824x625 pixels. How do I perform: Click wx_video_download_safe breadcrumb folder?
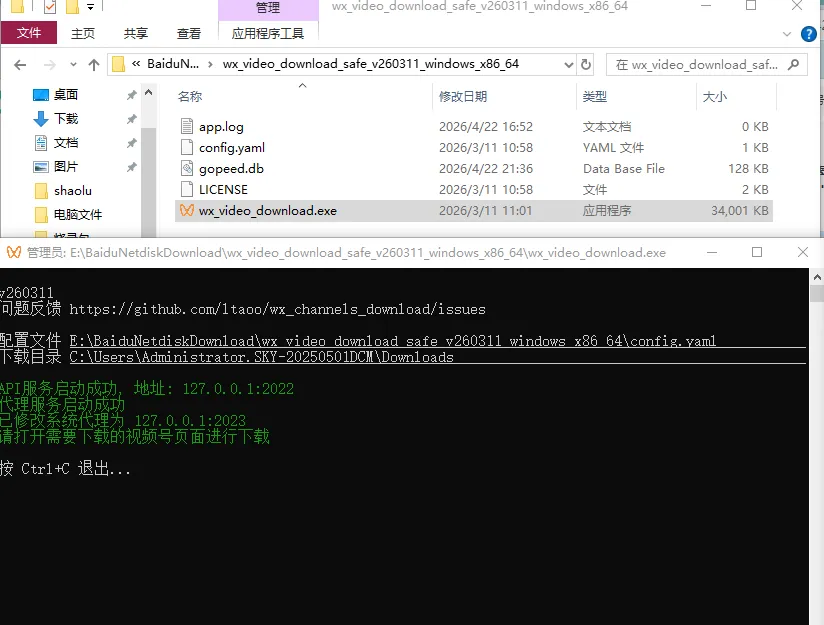click(x=370, y=64)
